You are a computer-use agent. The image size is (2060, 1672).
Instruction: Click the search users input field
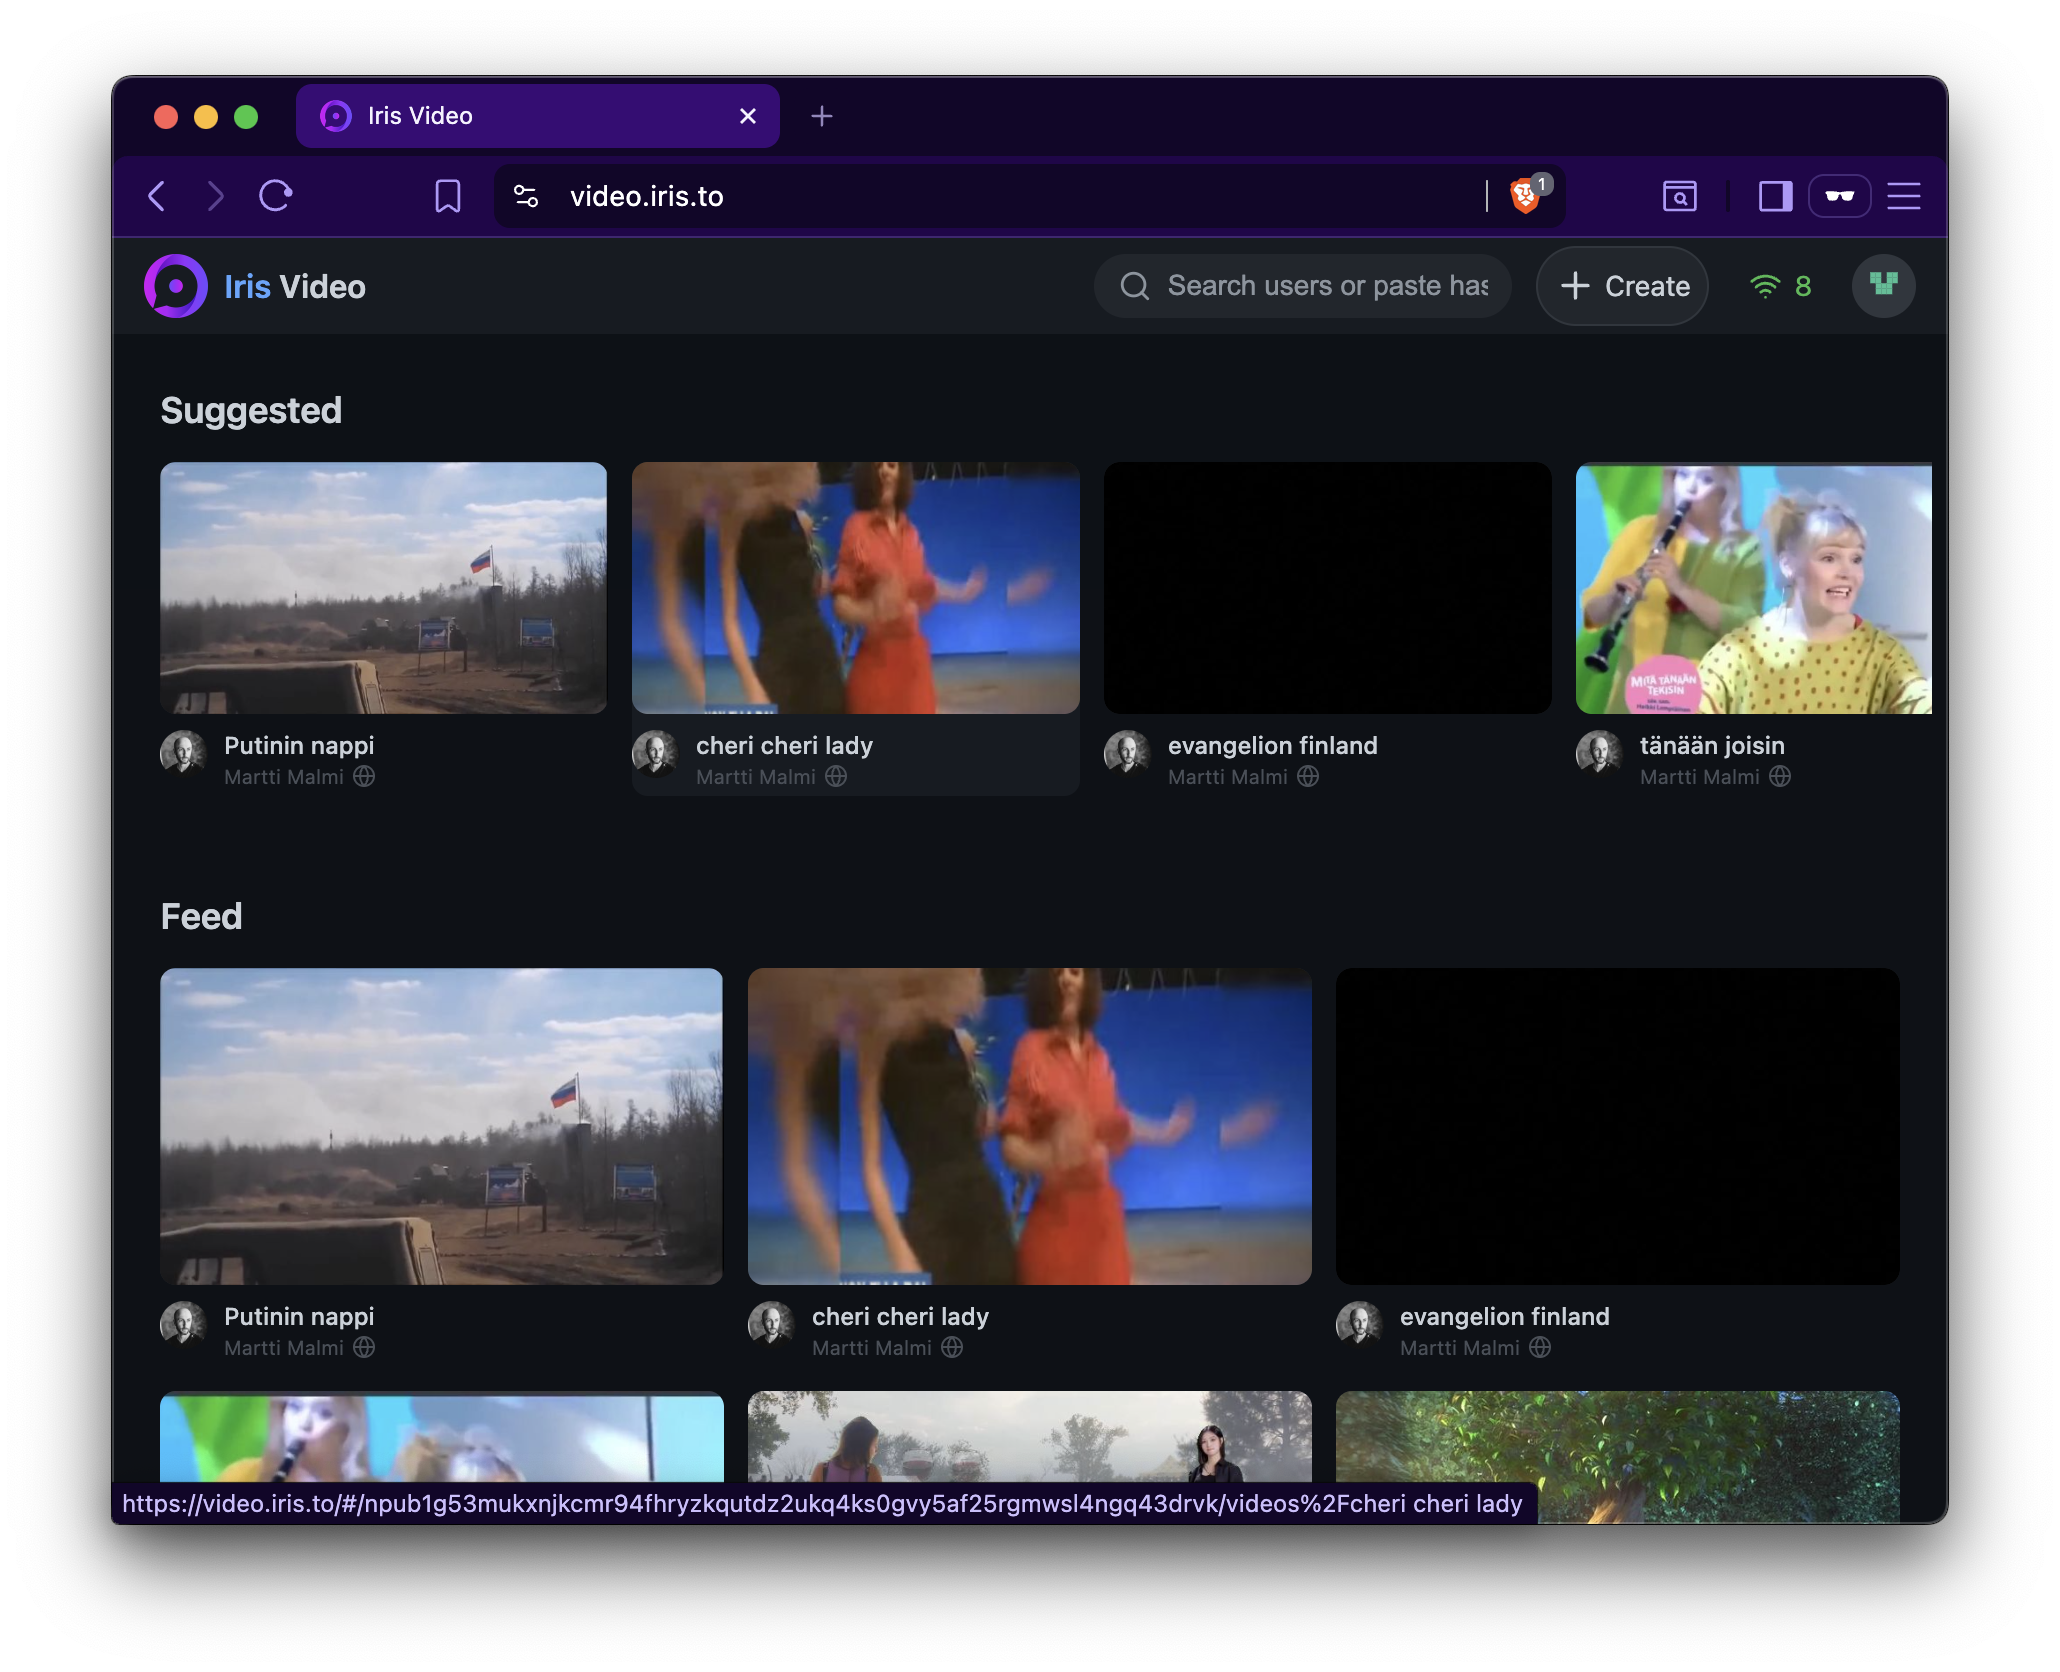point(1326,287)
